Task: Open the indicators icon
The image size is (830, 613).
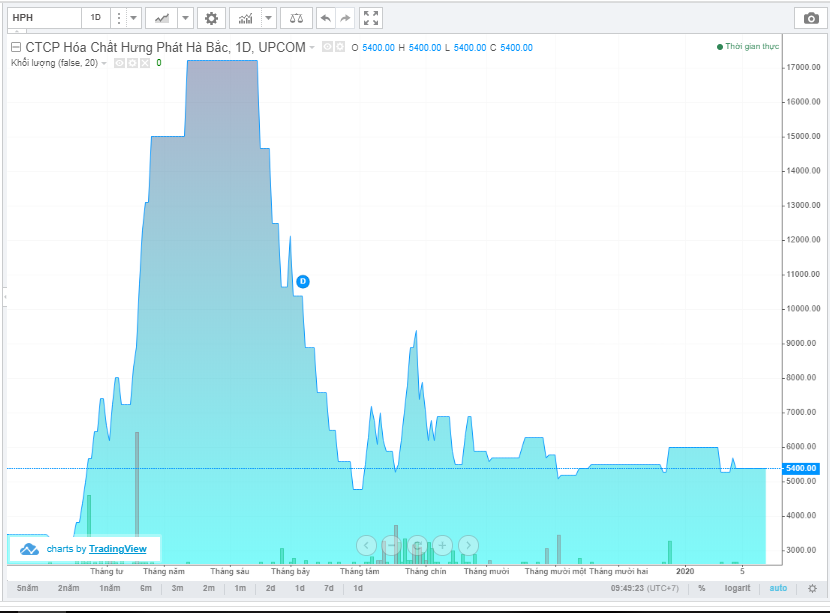Action: (246, 18)
